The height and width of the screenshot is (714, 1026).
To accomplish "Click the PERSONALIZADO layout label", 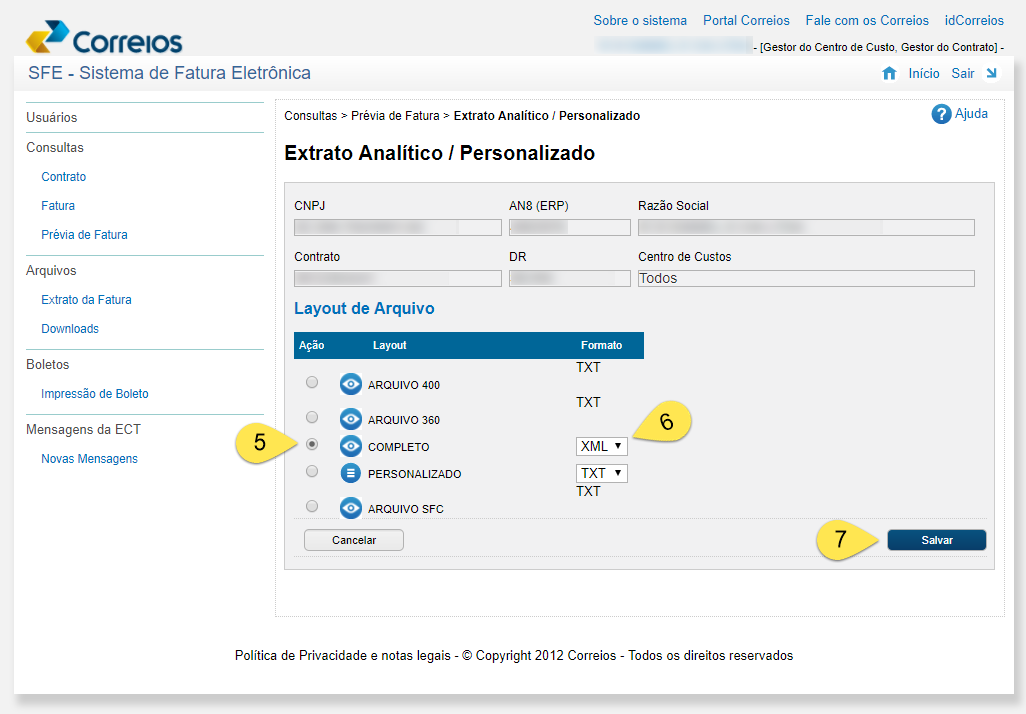I will click(414, 474).
